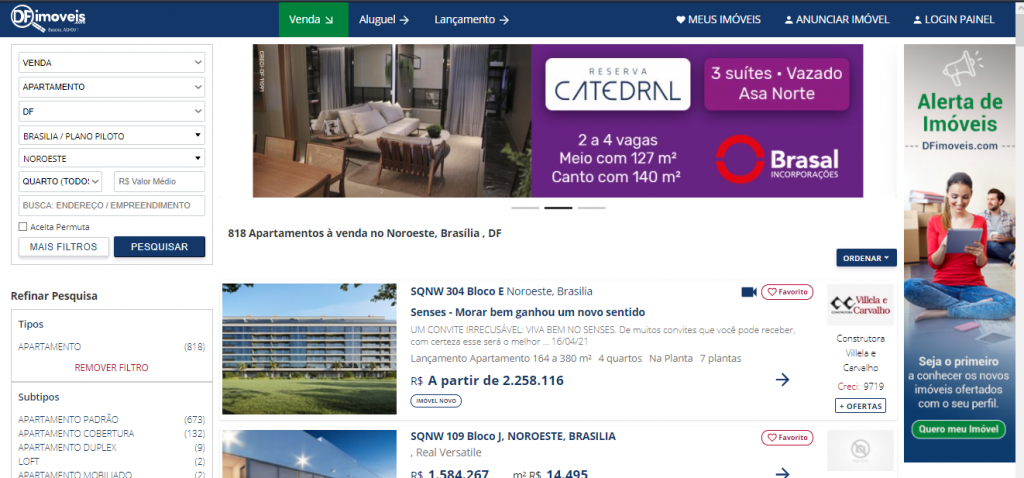
Task: Check the Aceita Permuta checkbox
Action: (23, 227)
